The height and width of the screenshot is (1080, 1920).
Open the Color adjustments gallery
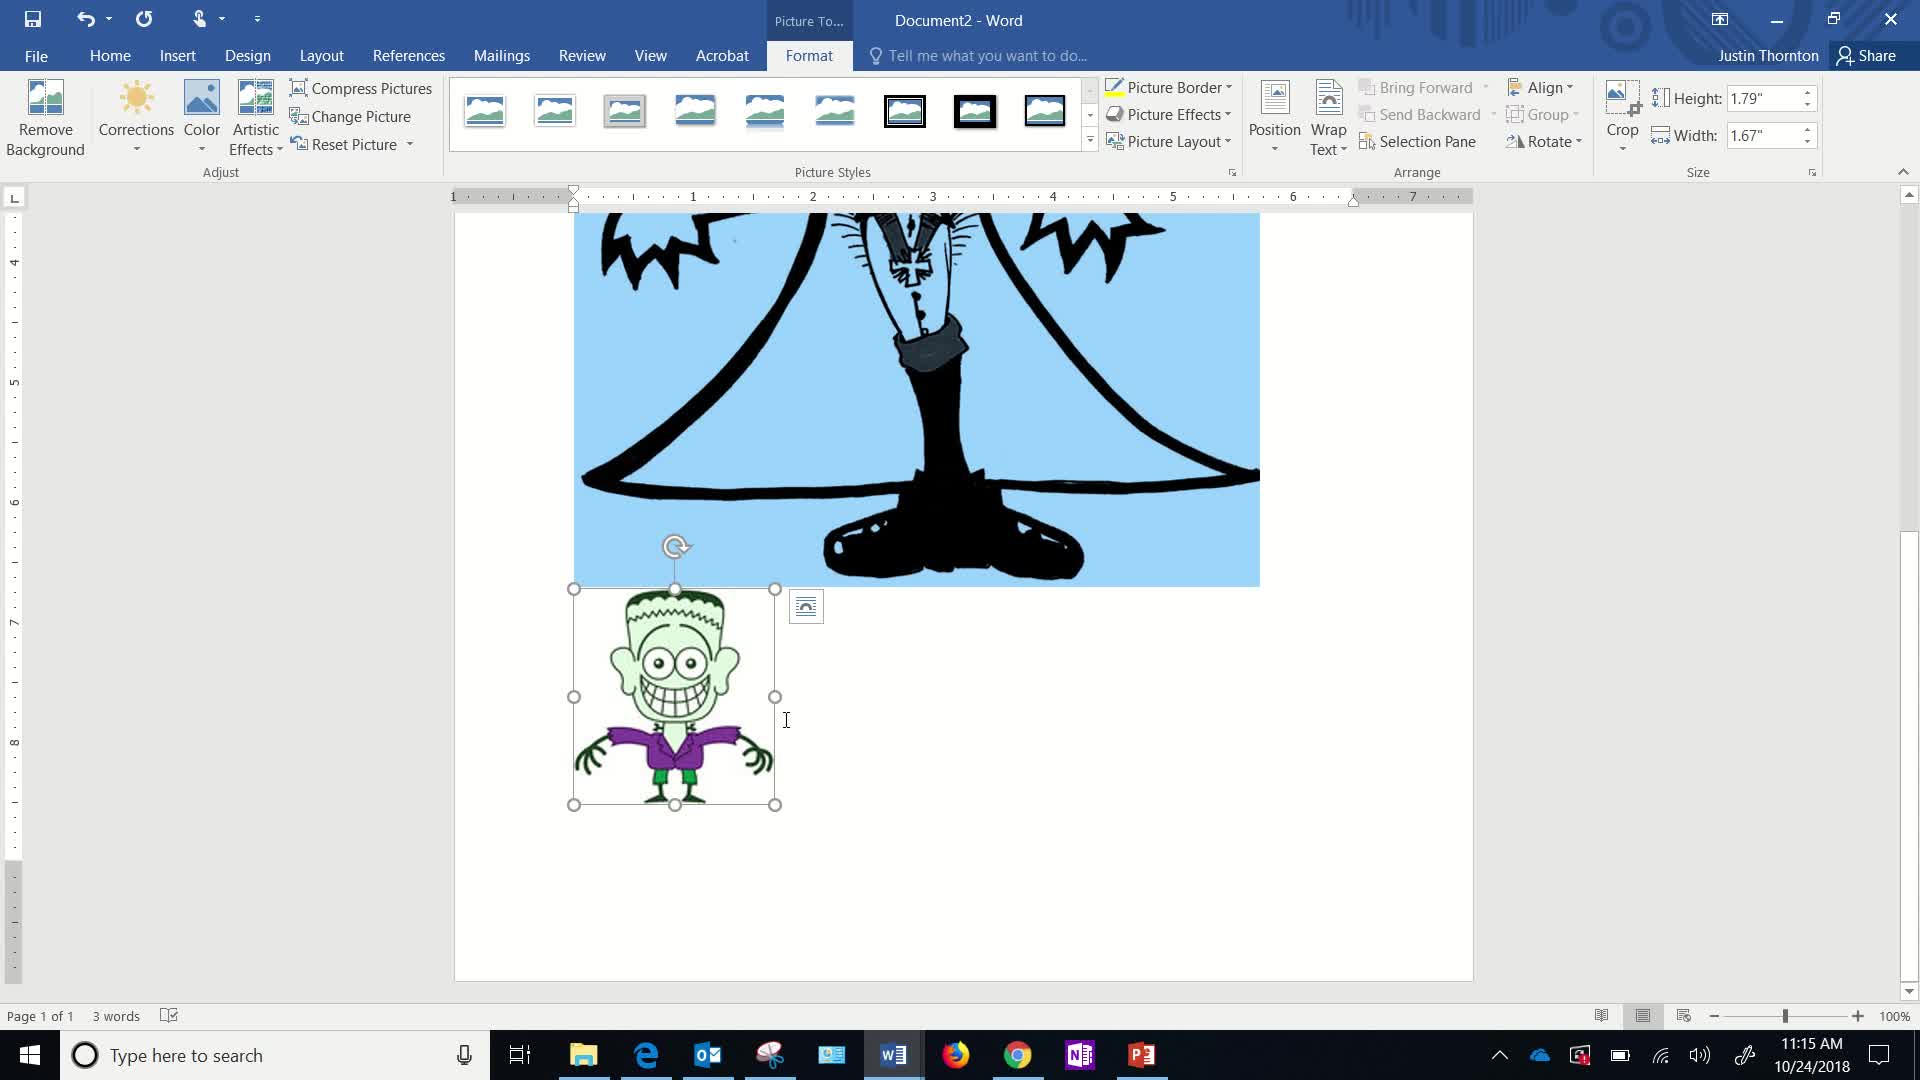point(201,118)
